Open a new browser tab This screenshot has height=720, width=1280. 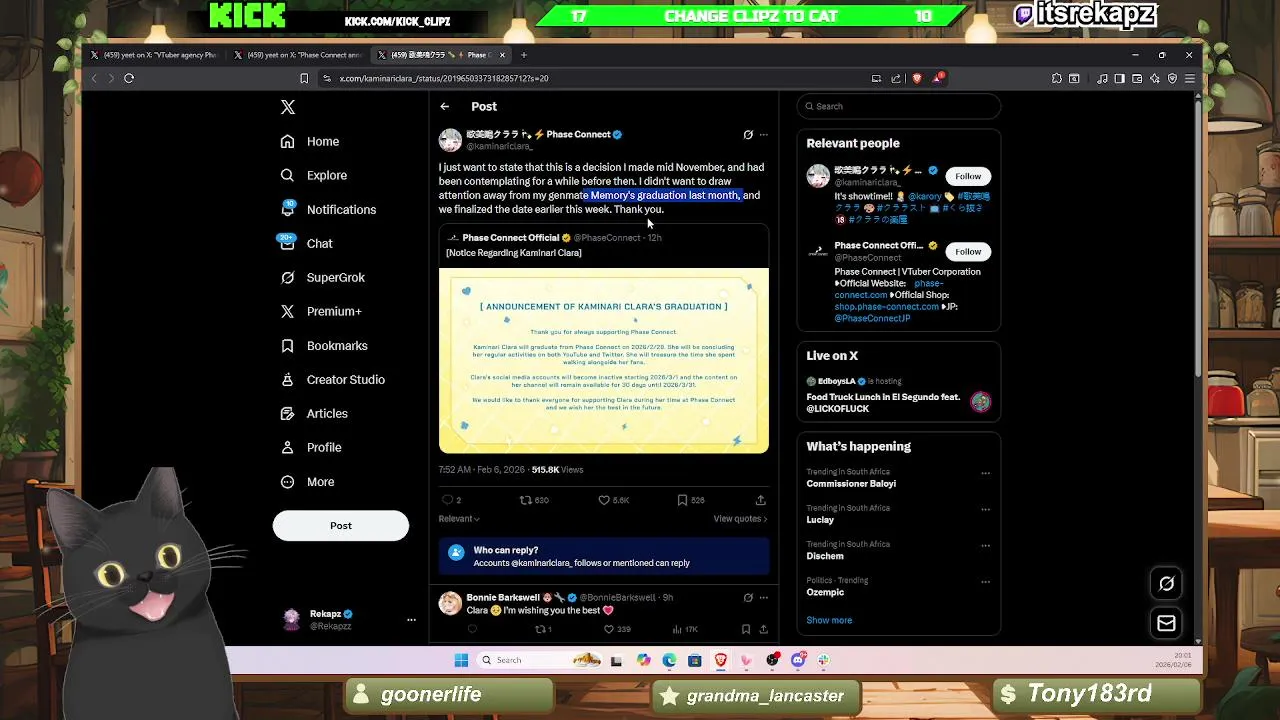coord(524,55)
